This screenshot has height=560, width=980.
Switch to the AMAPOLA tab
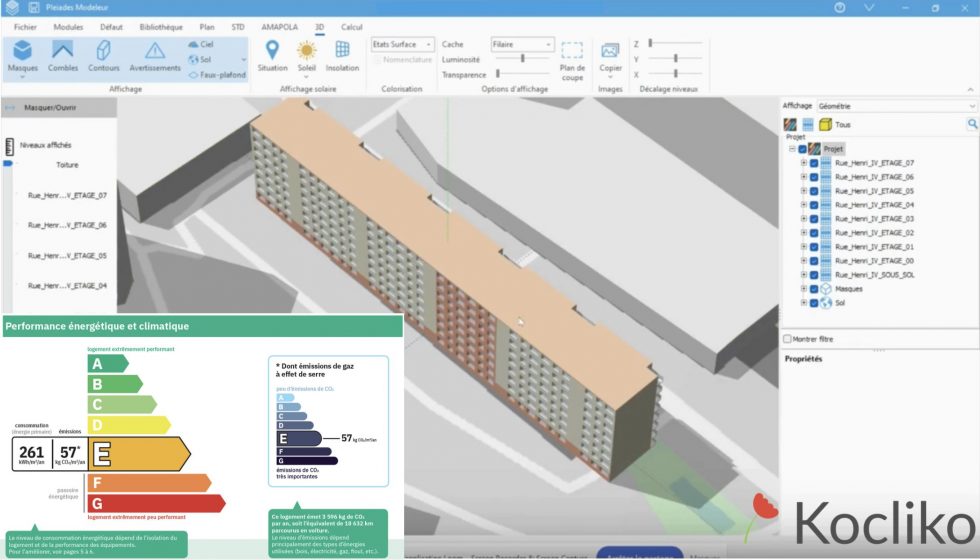[x=279, y=27]
